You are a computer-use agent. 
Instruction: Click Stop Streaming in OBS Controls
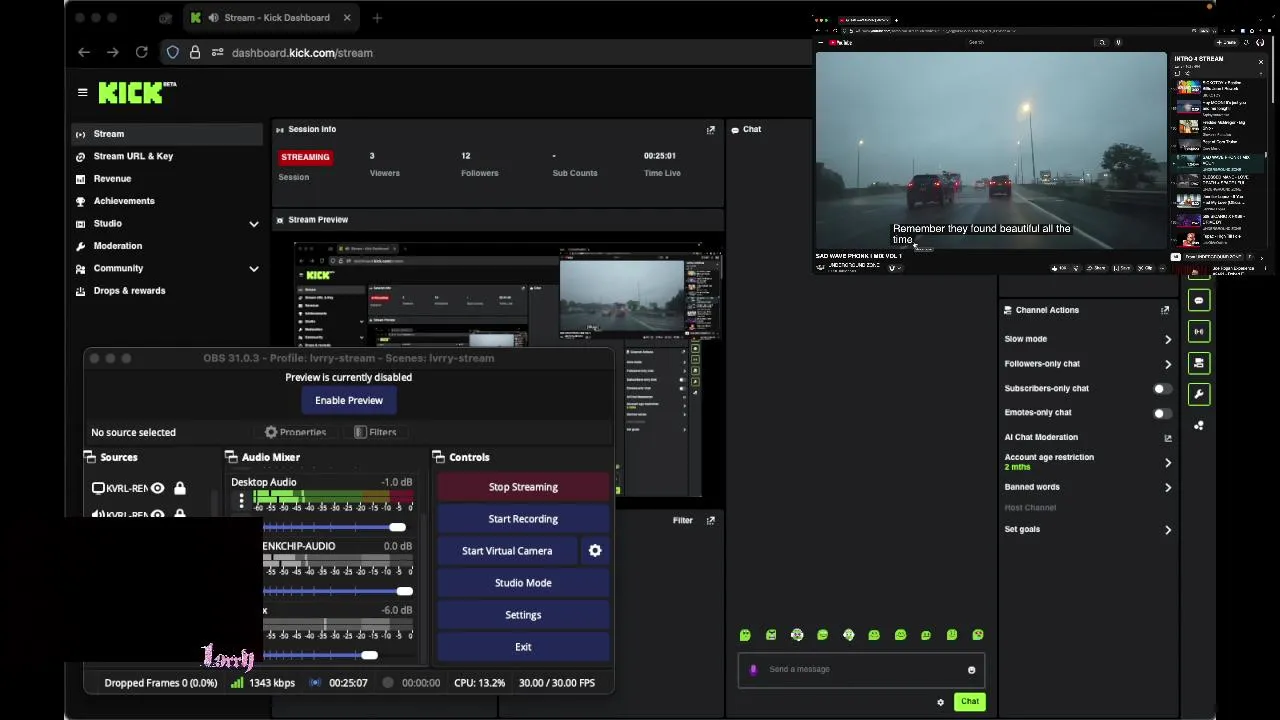coord(523,487)
